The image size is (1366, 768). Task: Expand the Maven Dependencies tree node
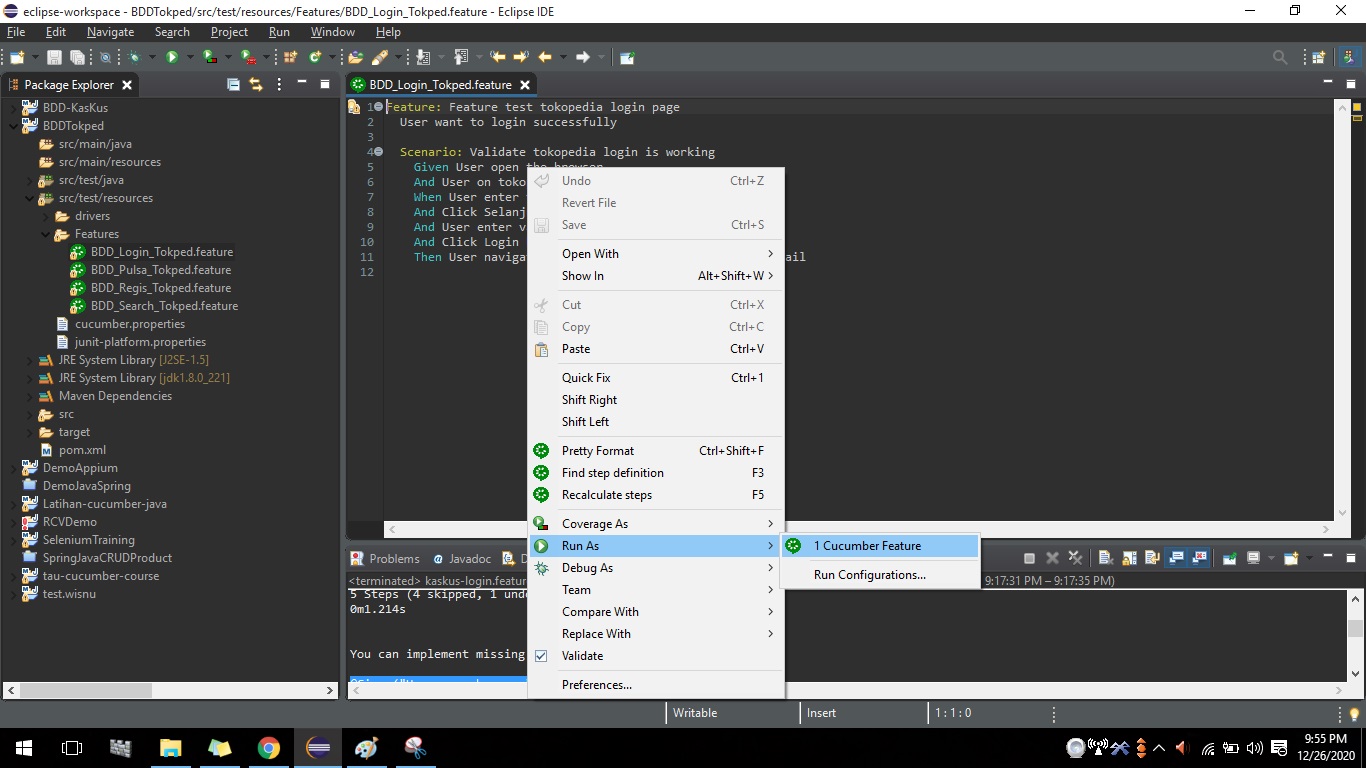30,396
